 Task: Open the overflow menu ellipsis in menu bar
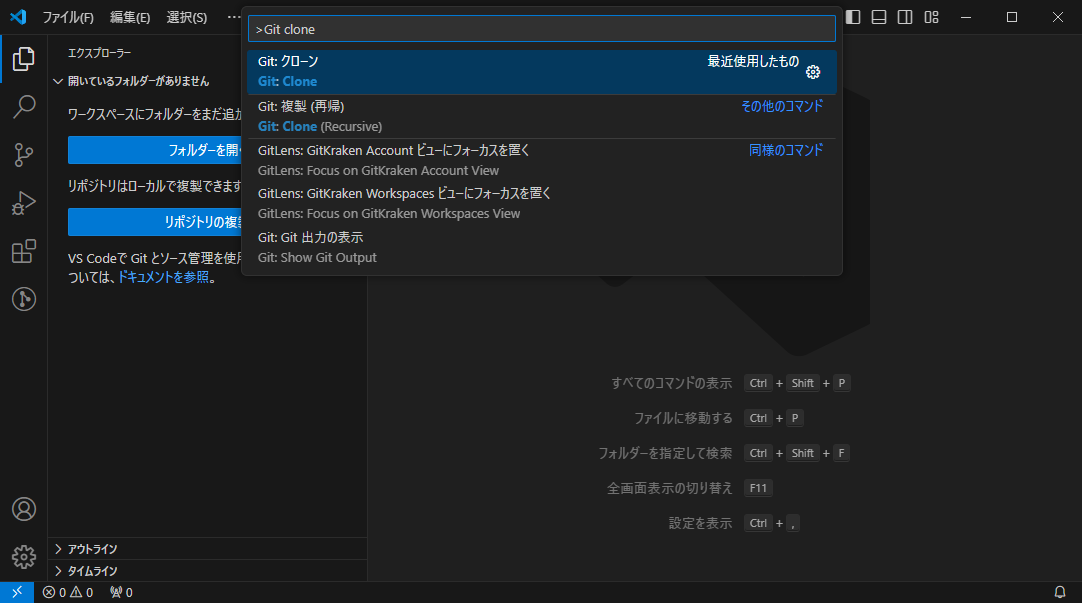[x=233, y=17]
